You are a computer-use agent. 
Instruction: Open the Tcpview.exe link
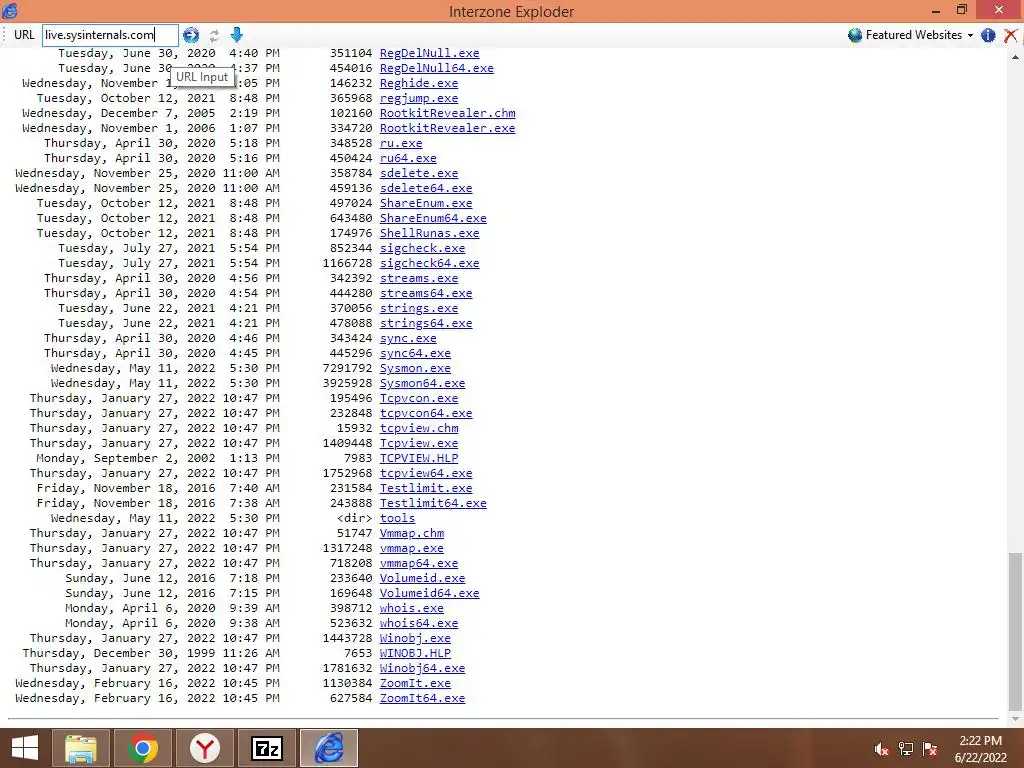coord(419,443)
